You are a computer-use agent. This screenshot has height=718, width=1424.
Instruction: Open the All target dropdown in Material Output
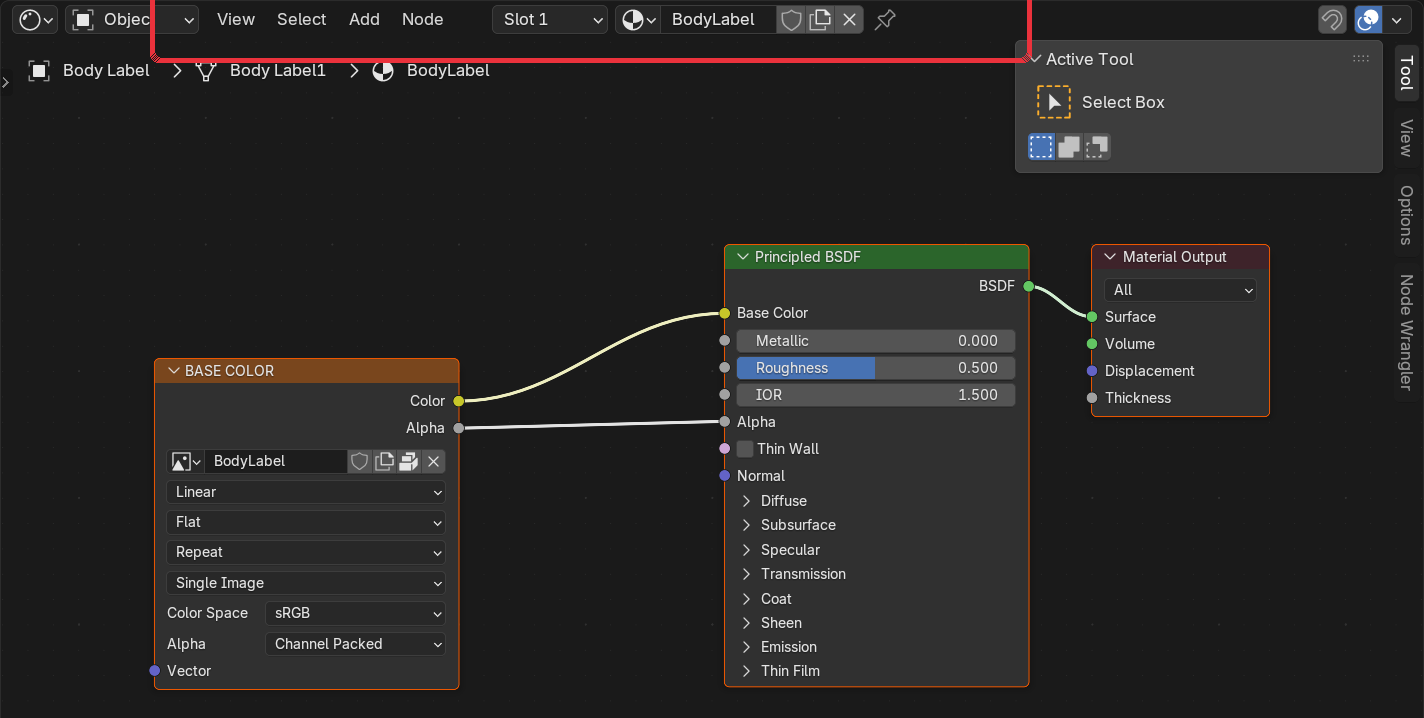(1180, 290)
